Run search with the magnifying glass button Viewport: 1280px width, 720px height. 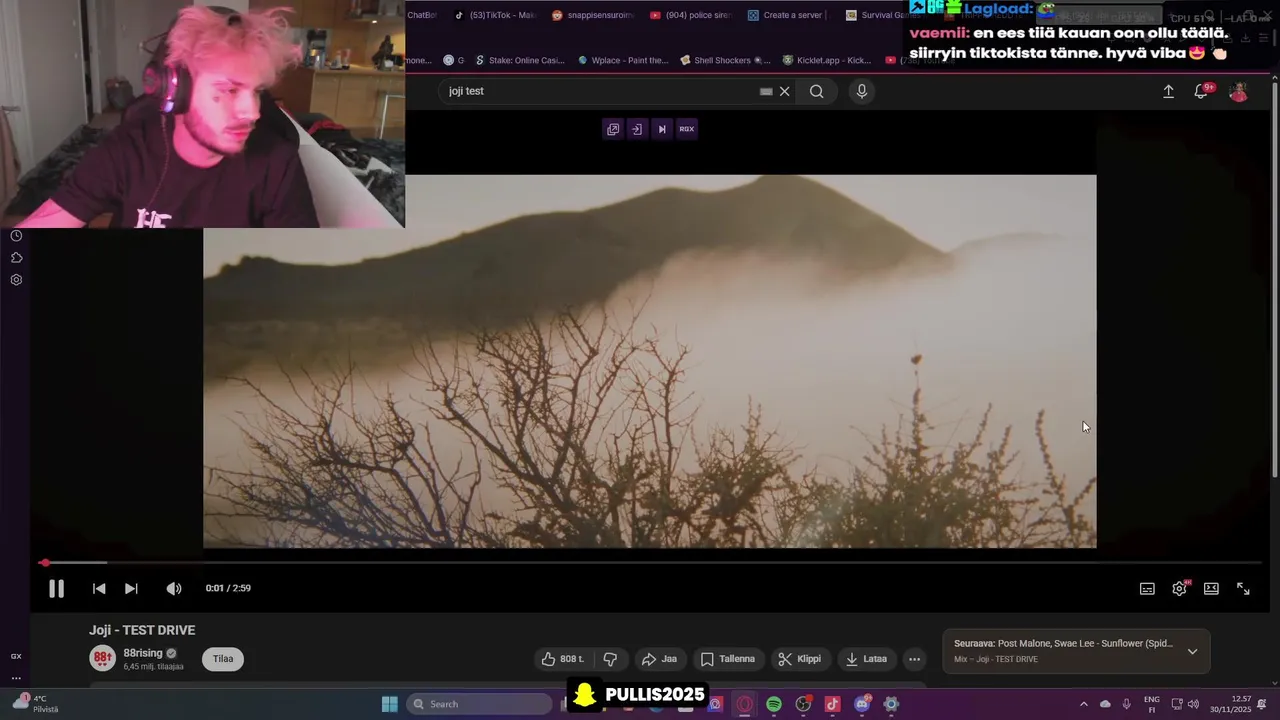(x=817, y=91)
